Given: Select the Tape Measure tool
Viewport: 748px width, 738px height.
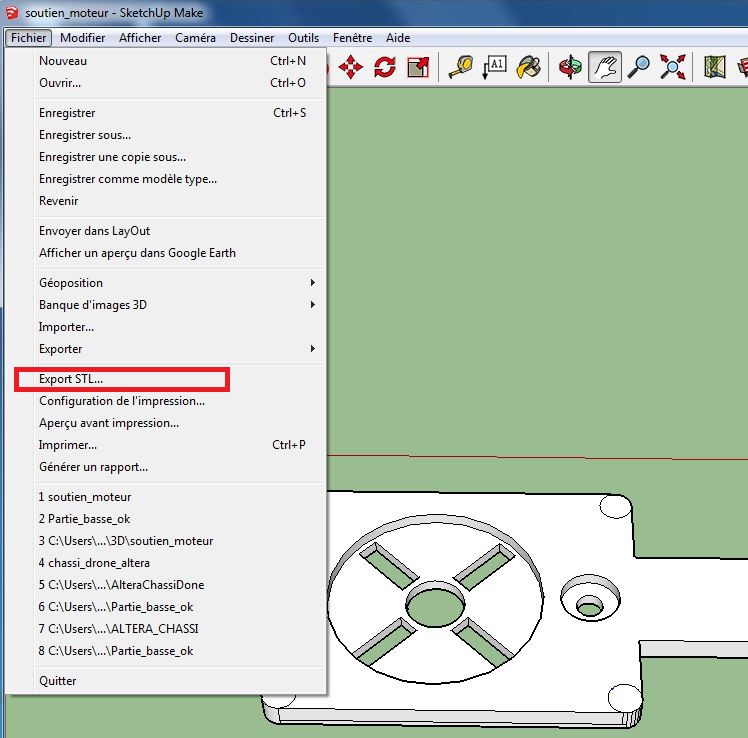Looking at the screenshot, I should 460,68.
